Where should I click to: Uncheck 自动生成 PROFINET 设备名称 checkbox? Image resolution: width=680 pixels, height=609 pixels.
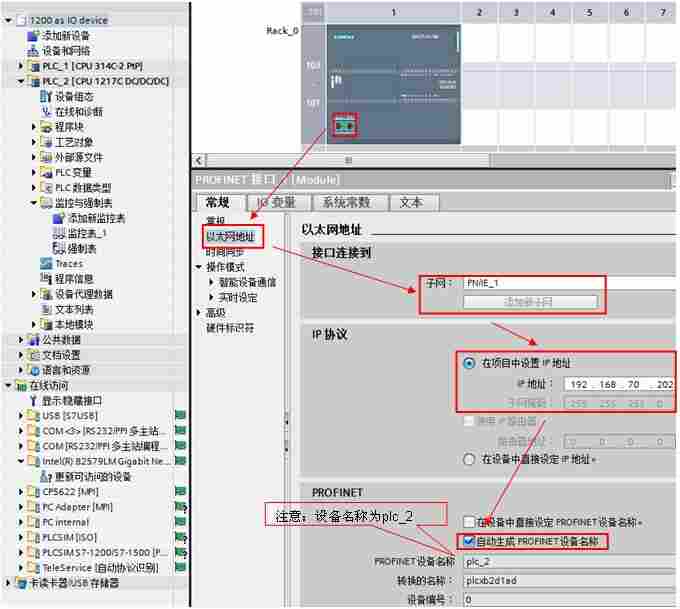click(469, 541)
